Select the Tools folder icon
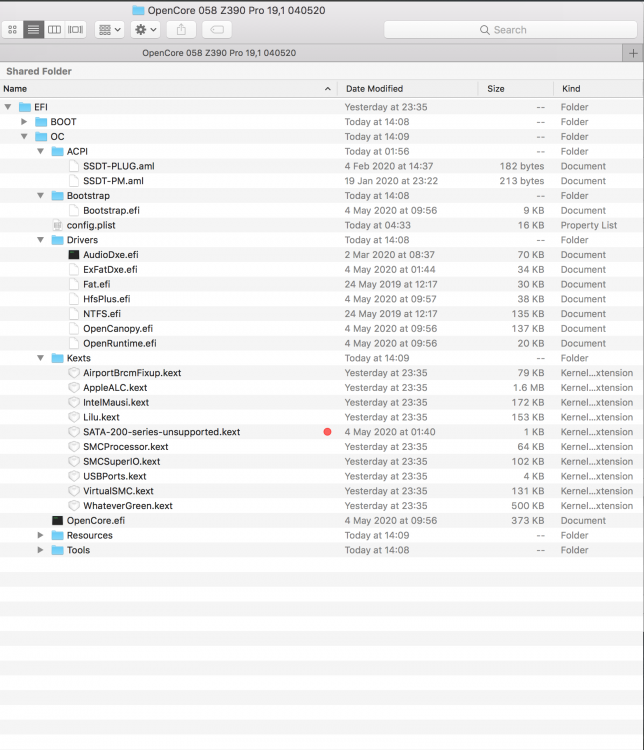Viewport: 644px width, 750px height. (x=57, y=550)
